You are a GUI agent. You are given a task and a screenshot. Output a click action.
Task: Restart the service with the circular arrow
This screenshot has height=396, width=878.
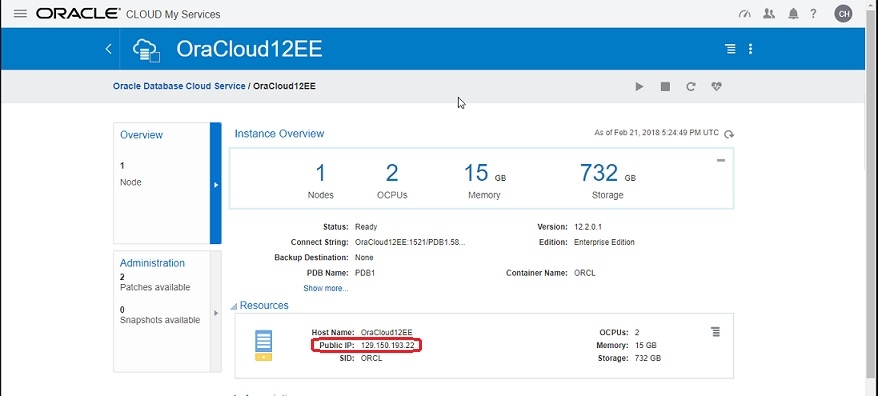(x=691, y=86)
